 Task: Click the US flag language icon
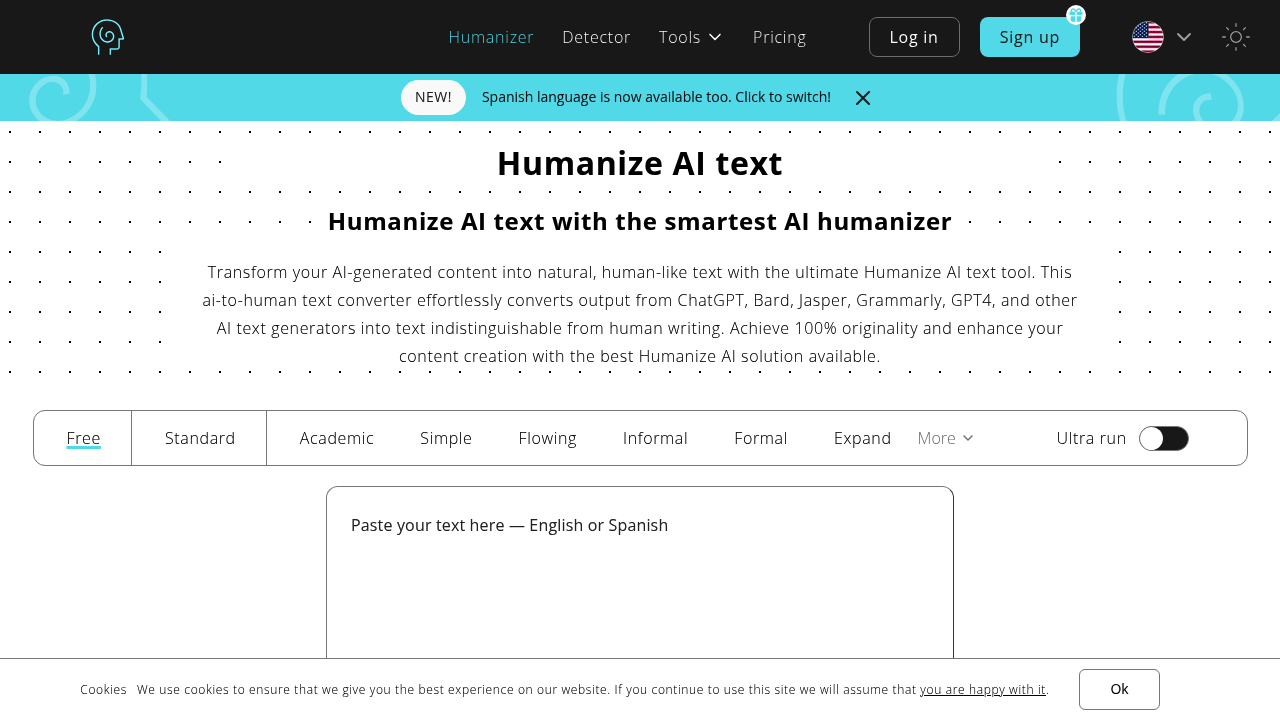point(1147,37)
